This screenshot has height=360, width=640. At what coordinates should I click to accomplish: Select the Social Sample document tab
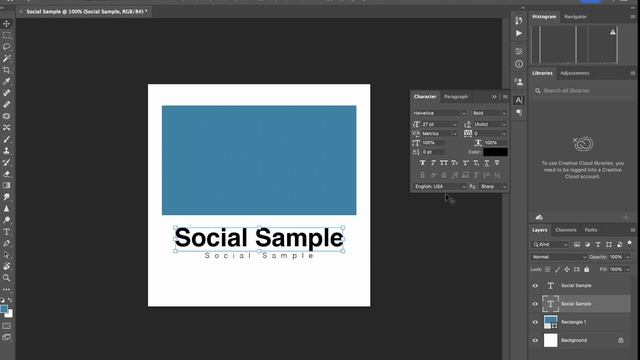87,12
